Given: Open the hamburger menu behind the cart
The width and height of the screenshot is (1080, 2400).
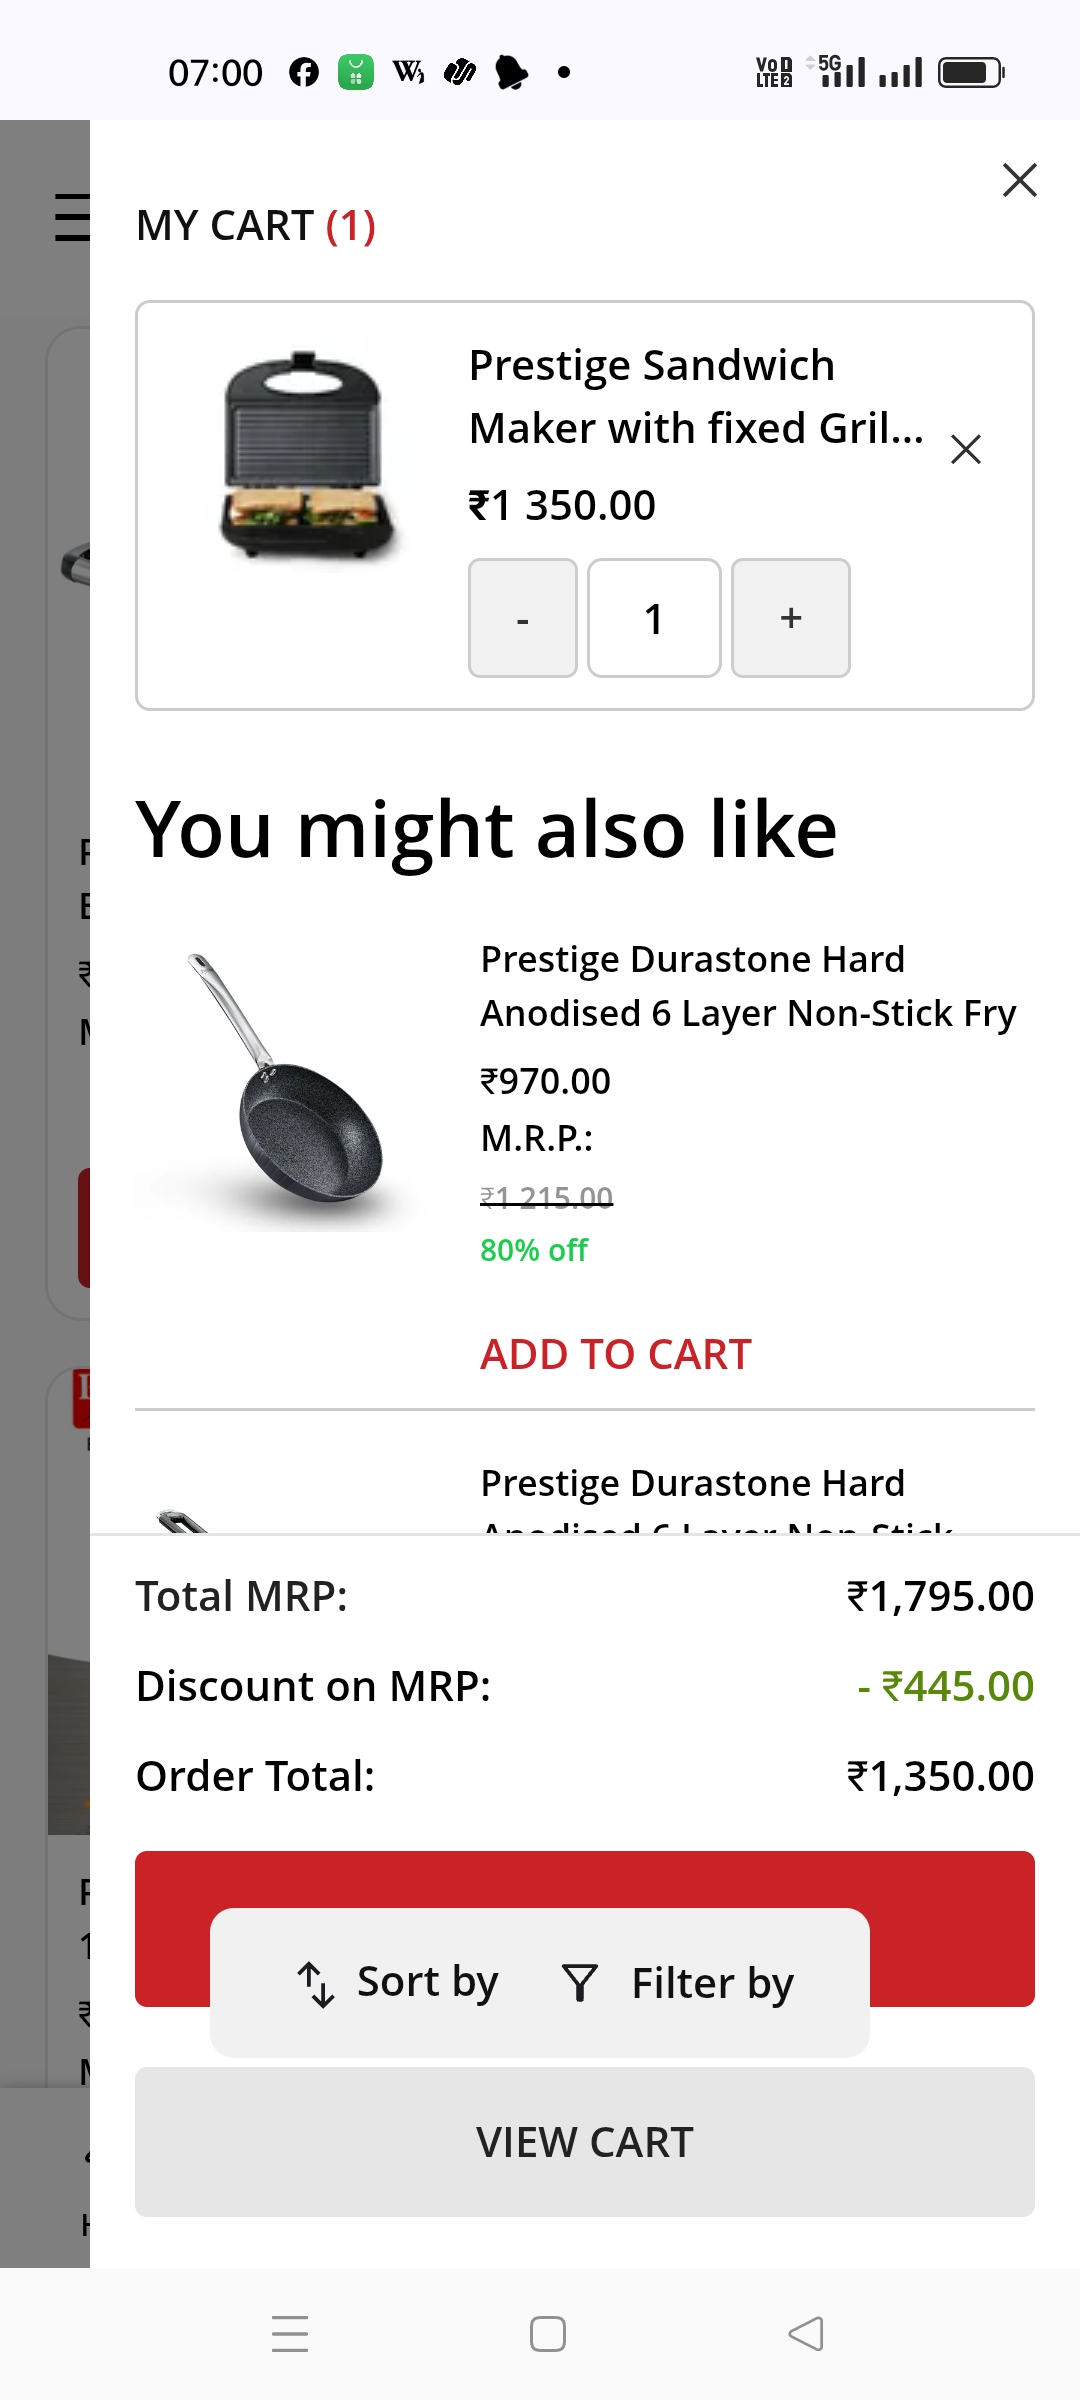Looking at the screenshot, I should tap(71, 217).
